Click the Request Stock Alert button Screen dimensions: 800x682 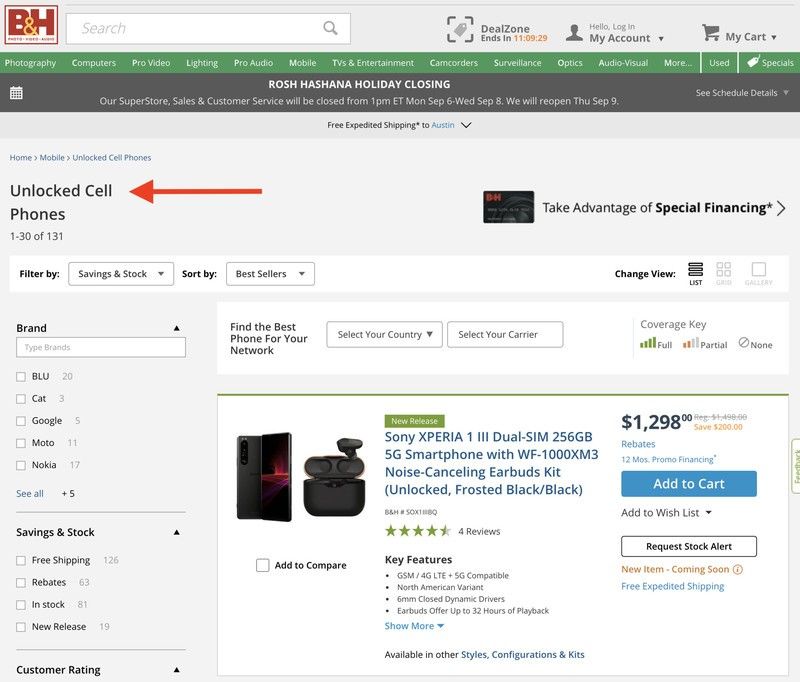[x=688, y=547]
